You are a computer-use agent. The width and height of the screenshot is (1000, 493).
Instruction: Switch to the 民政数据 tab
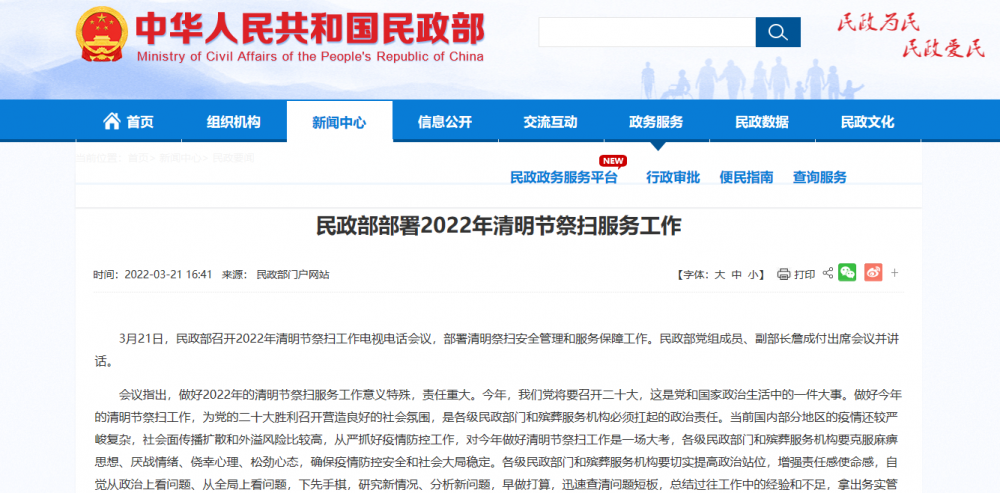pyautogui.click(x=762, y=122)
